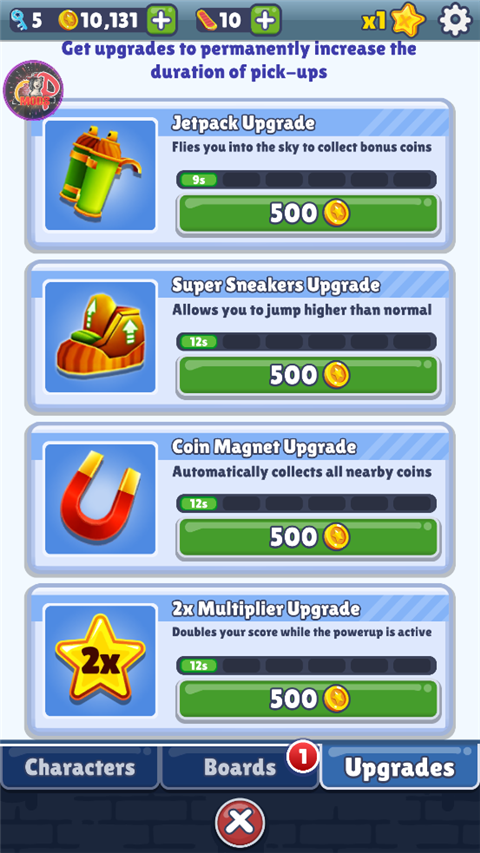
Task: Select the Jetpack image thumbnail
Action: 100,175
